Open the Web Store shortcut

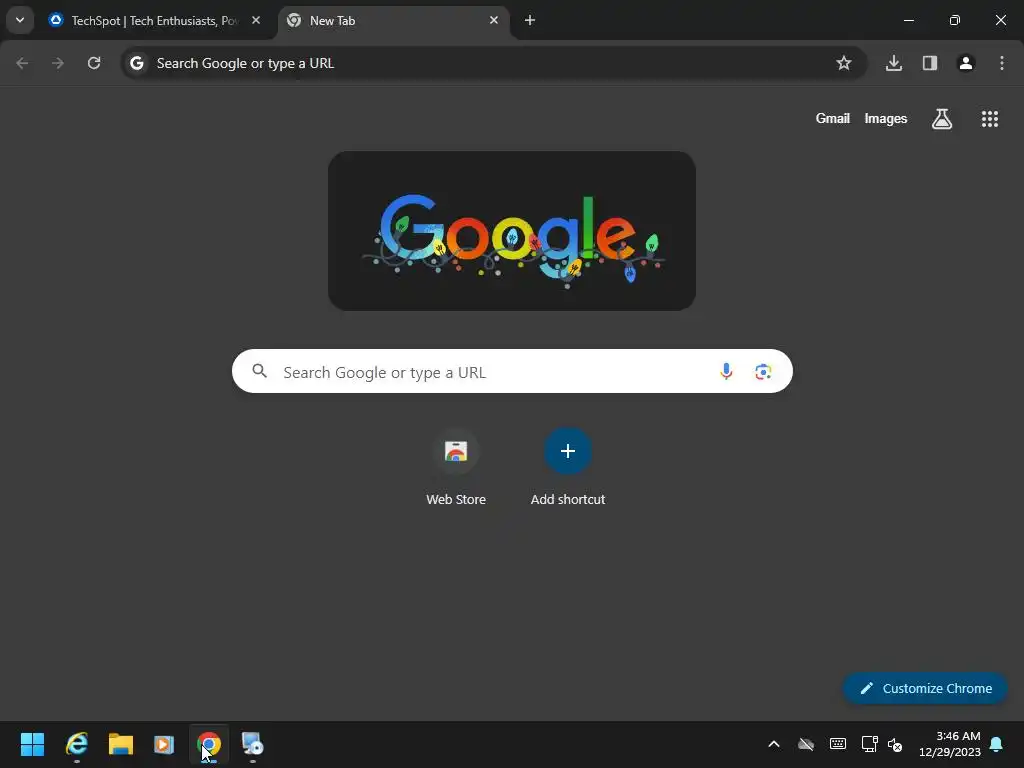(x=456, y=468)
